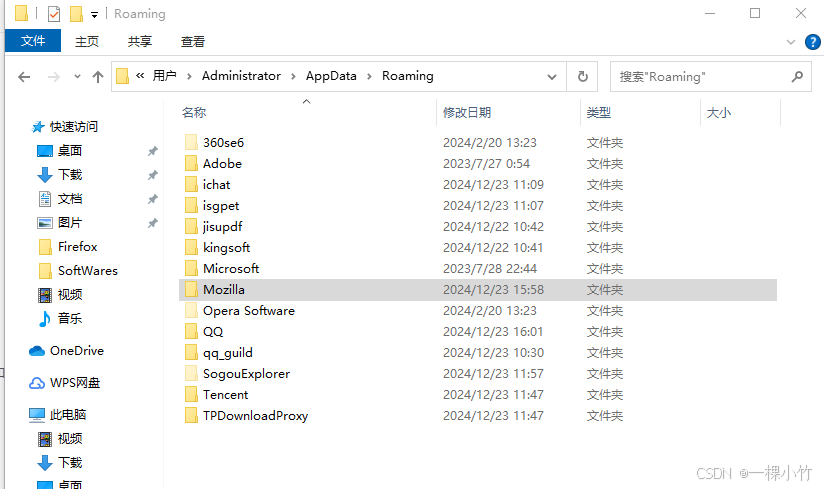Select the 360se6 folder icon
This screenshot has height=489, width=824.
click(191, 142)
